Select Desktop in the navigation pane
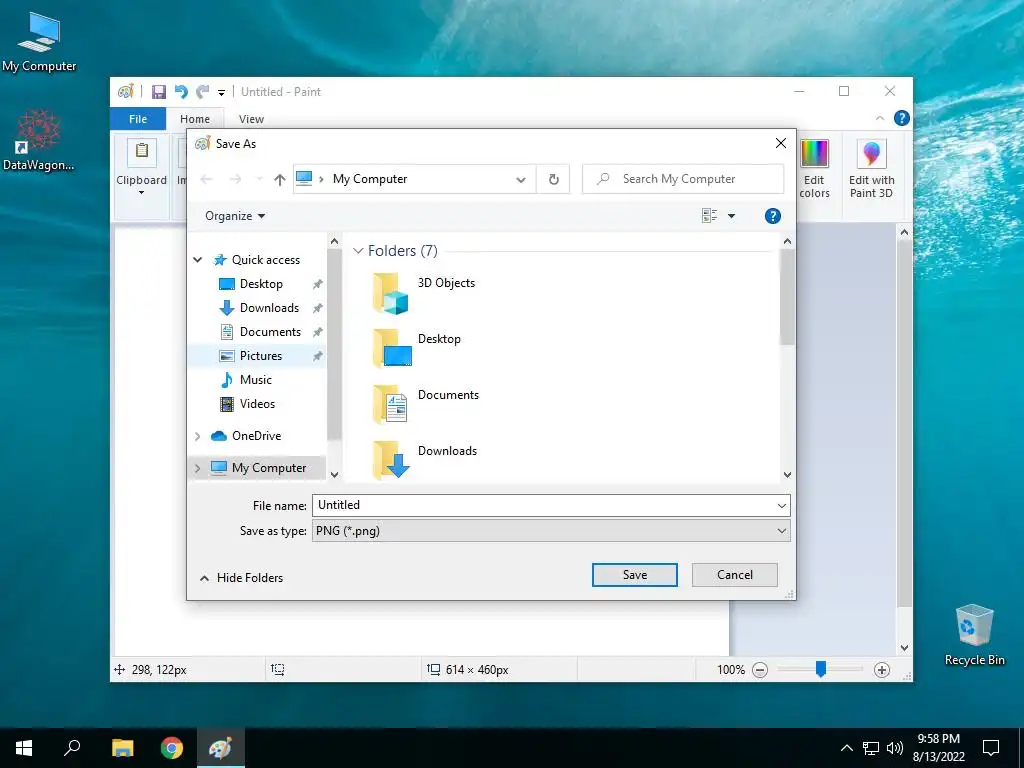1024x768 pixels. [x=260, y=284]
